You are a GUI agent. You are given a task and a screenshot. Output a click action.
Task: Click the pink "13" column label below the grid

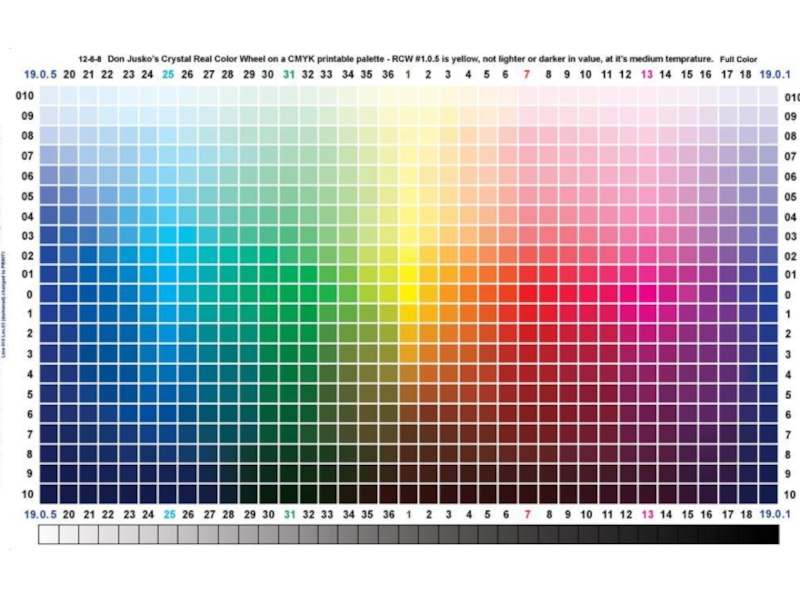click(647, 514)
